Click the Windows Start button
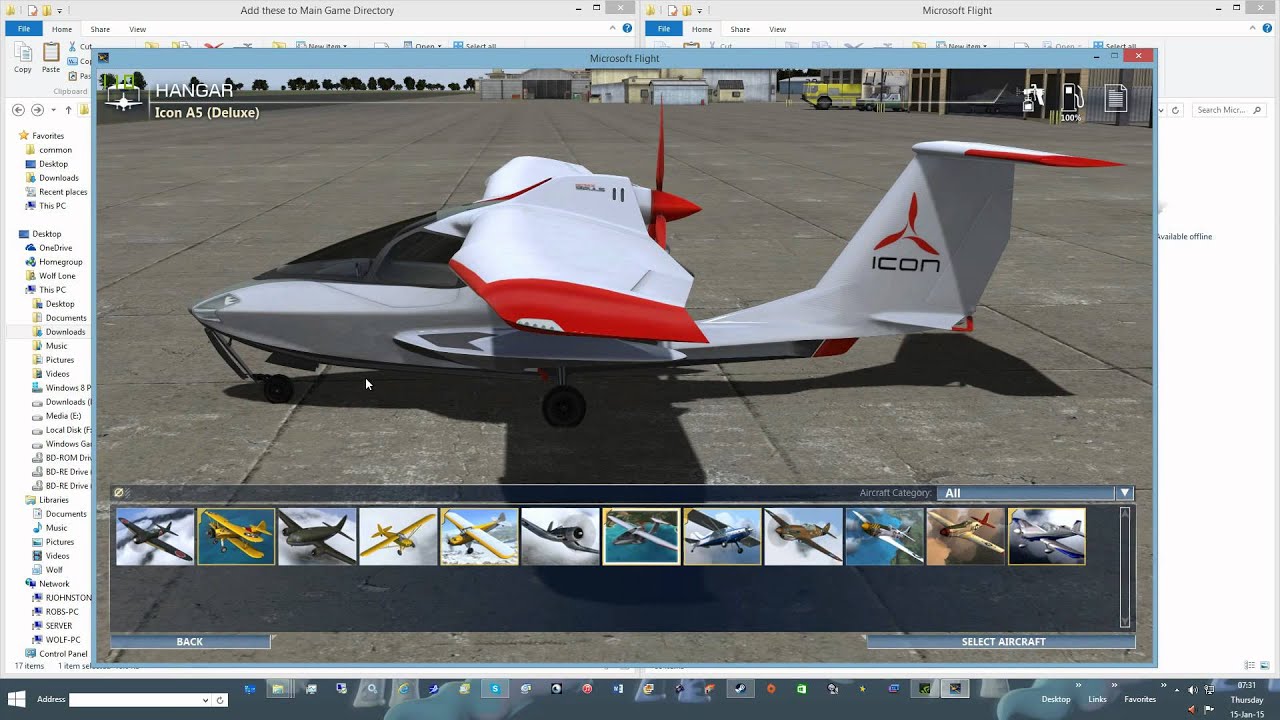The image size is (1280, 720). click(17, 698)
